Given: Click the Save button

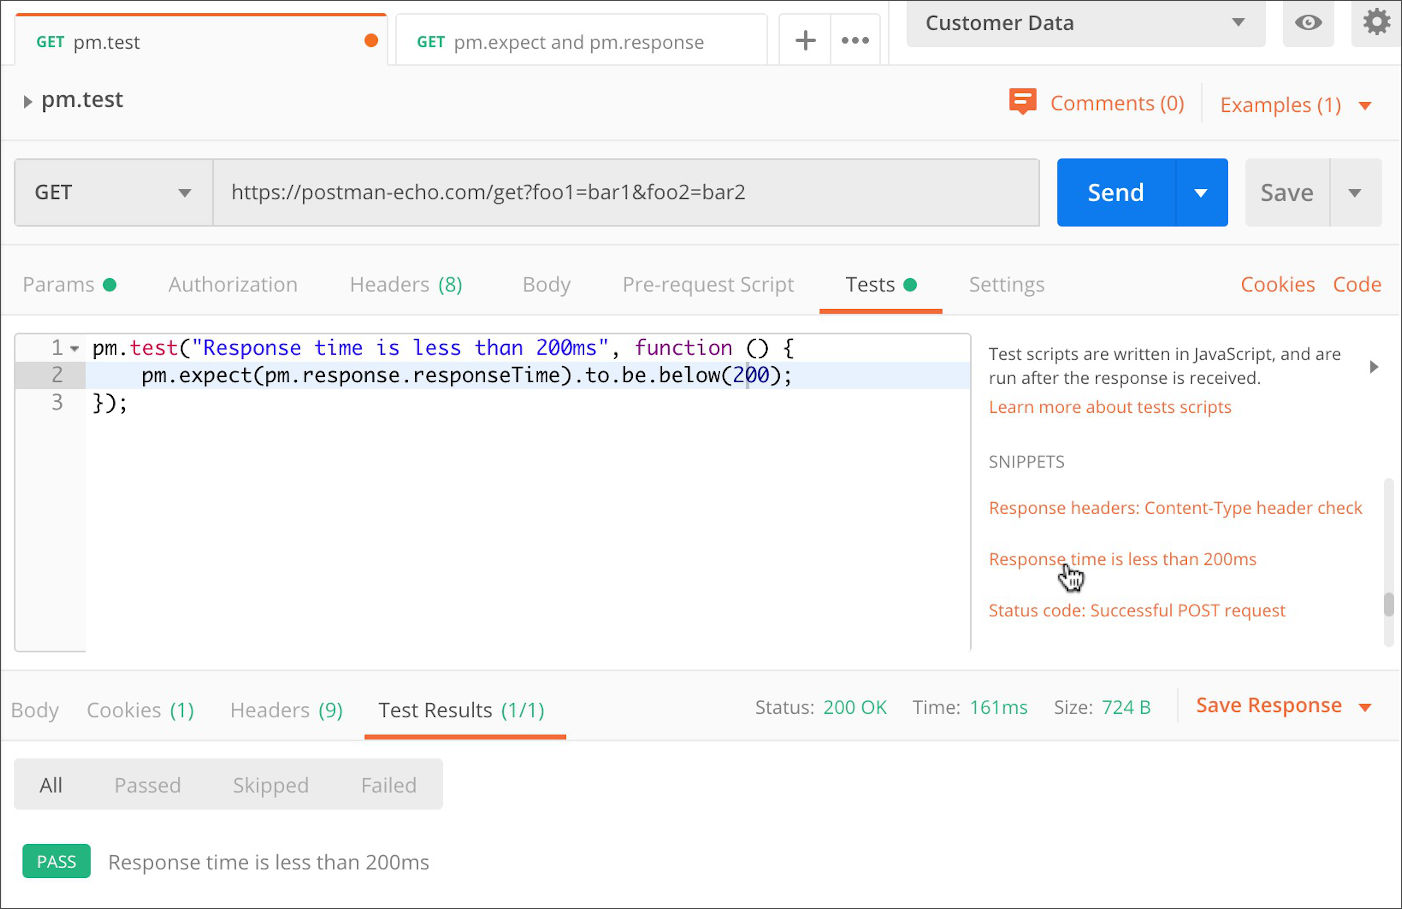Looking at the screenshot, I should click(1287, 192).
